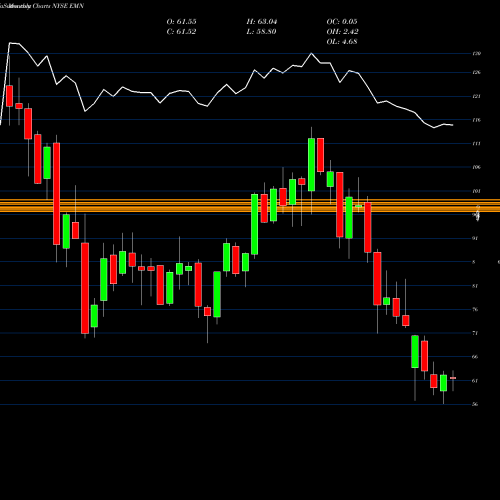Click the 56 price axis label

pyautogui.click(x=475, y=404)
